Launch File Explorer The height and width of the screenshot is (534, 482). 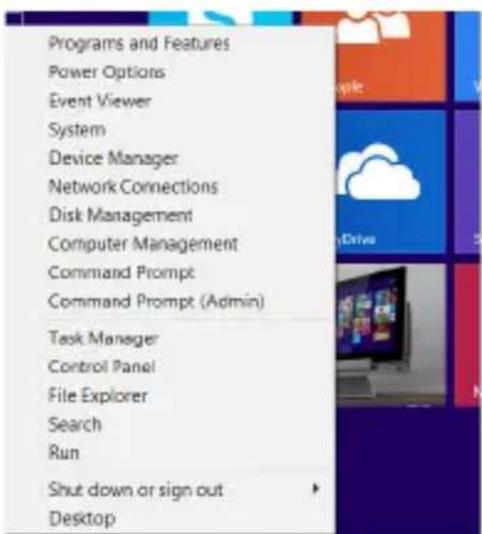(98, 396)
